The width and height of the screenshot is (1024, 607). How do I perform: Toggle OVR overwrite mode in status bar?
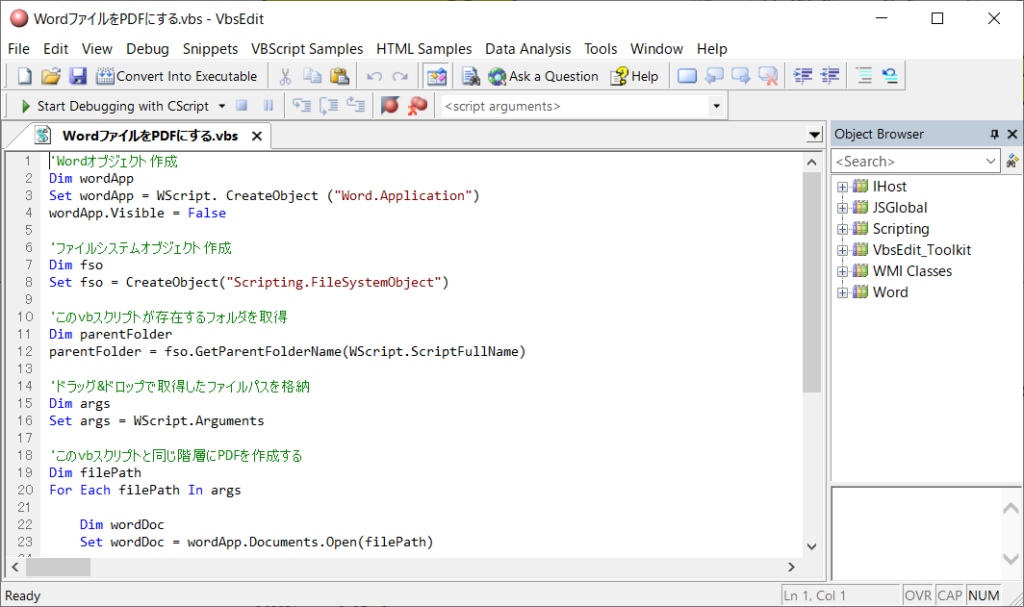pos(917,595)
